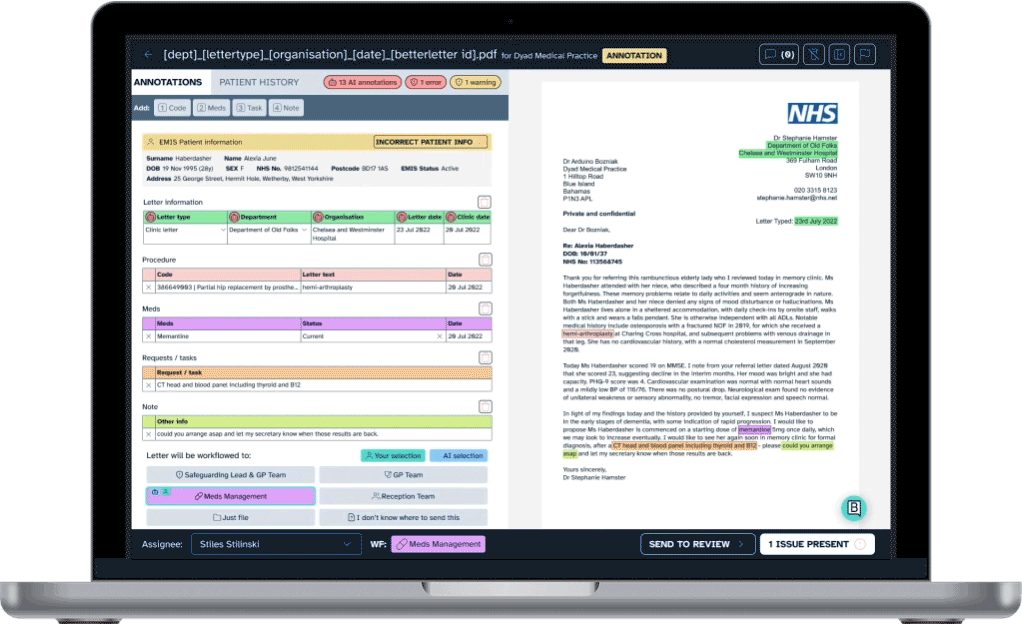Tick the Letter information section checkbox

[484, 202]
